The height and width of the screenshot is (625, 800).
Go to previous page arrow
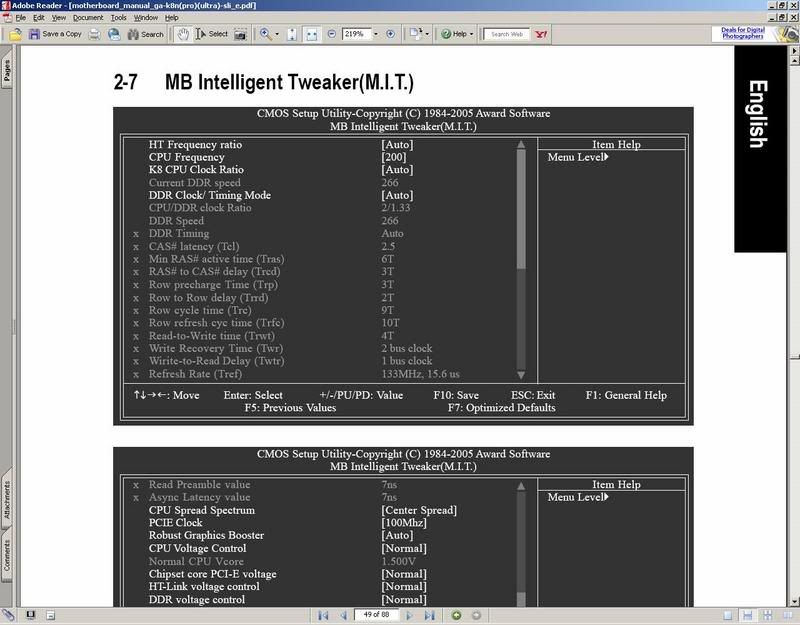[x=343, y=615]
